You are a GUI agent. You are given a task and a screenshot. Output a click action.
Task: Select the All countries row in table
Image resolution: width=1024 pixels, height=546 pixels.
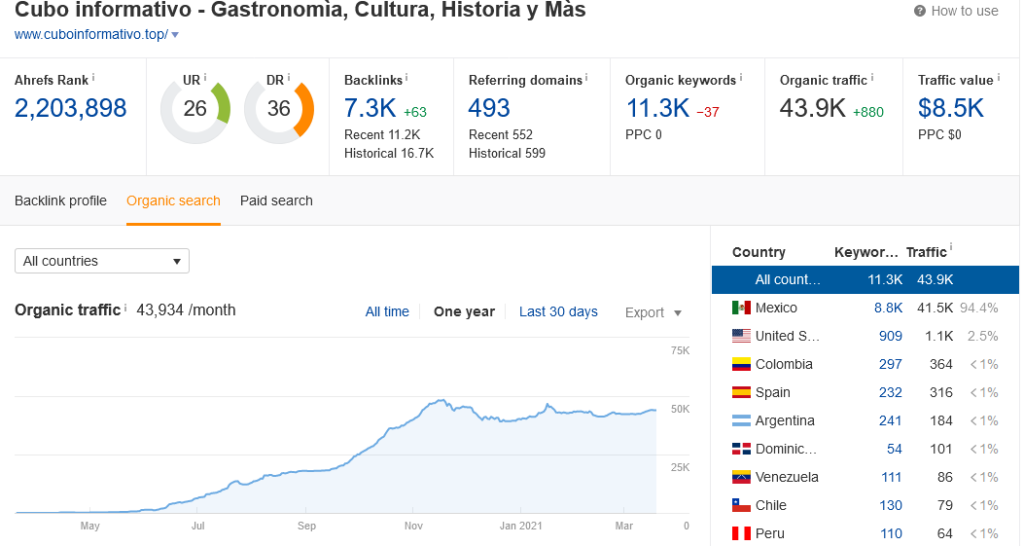click(865, 280)
